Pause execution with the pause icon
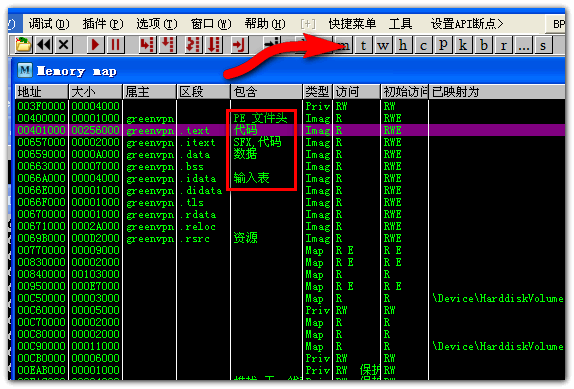 [x=115, y=45]
